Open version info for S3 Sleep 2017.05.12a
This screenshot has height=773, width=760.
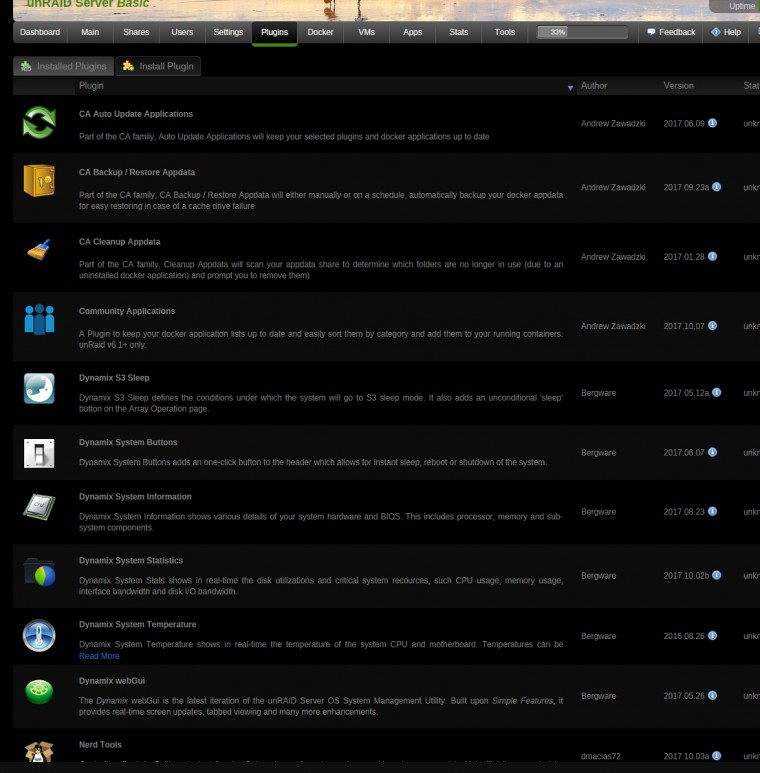click(x=717, y=392)
